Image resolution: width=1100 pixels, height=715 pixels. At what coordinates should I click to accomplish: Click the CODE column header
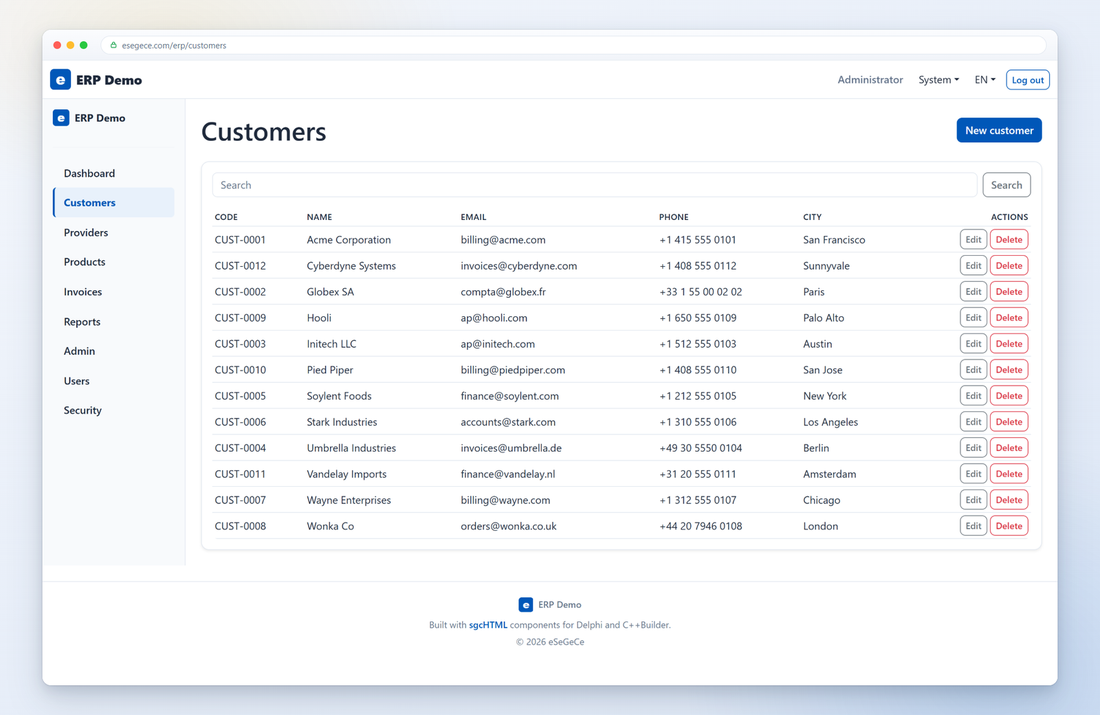coord(226,217)
